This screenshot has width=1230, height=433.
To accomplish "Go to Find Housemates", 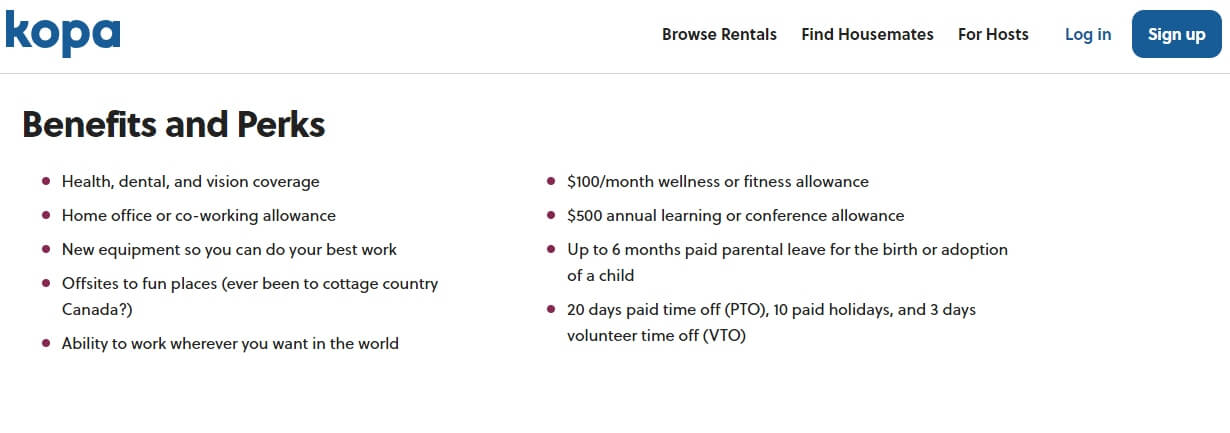I will [867, 34].
